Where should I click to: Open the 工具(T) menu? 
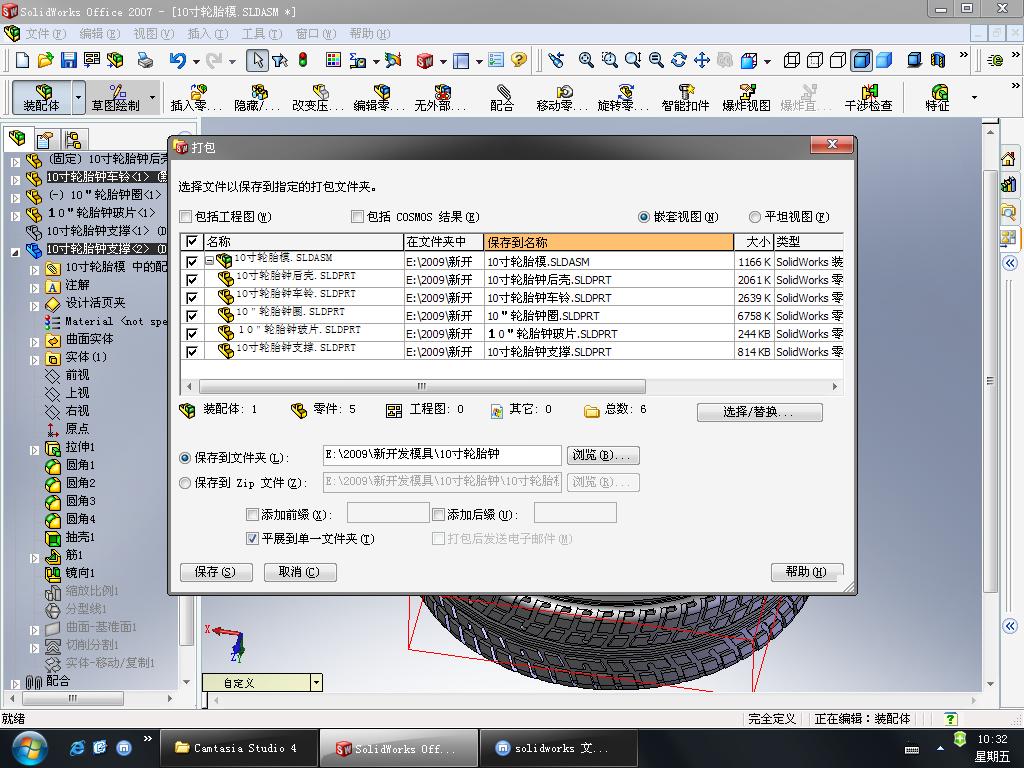262,33
